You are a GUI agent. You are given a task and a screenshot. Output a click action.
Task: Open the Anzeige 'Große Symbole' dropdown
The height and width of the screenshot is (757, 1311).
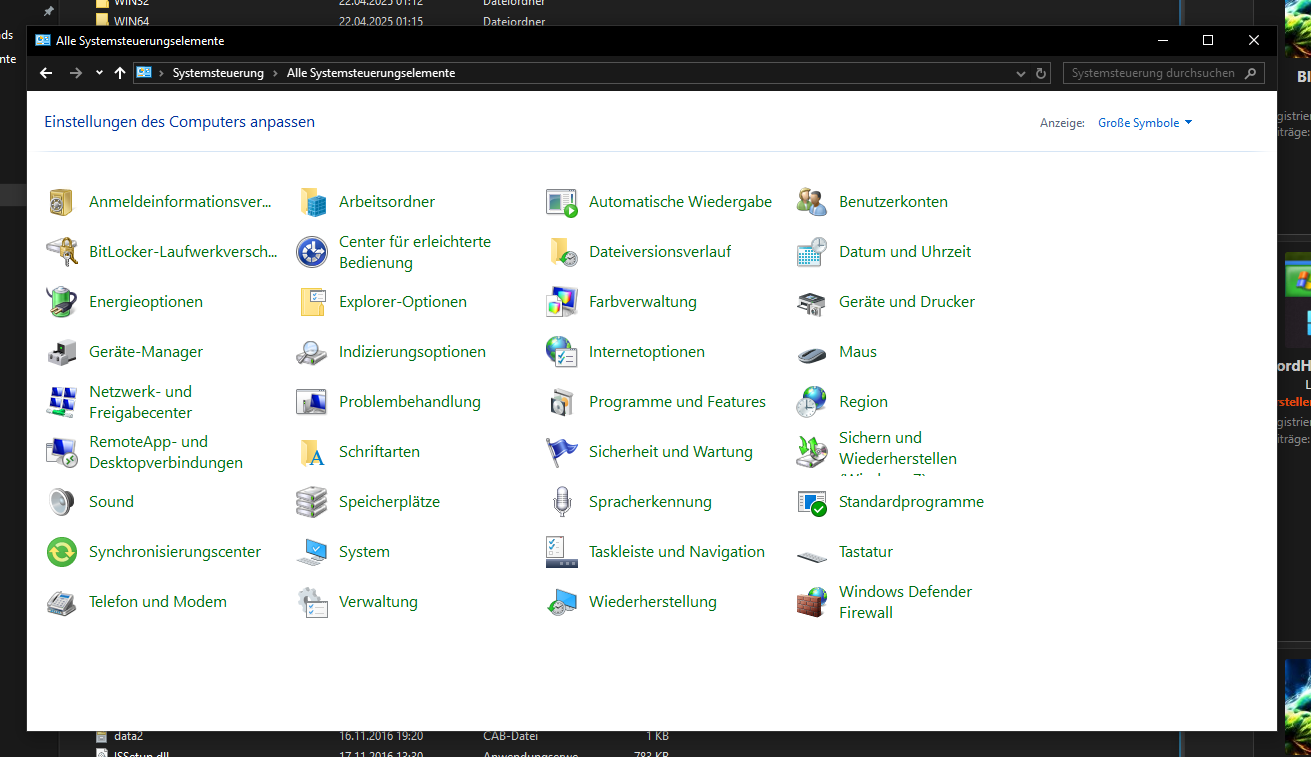coord(1145,123)
